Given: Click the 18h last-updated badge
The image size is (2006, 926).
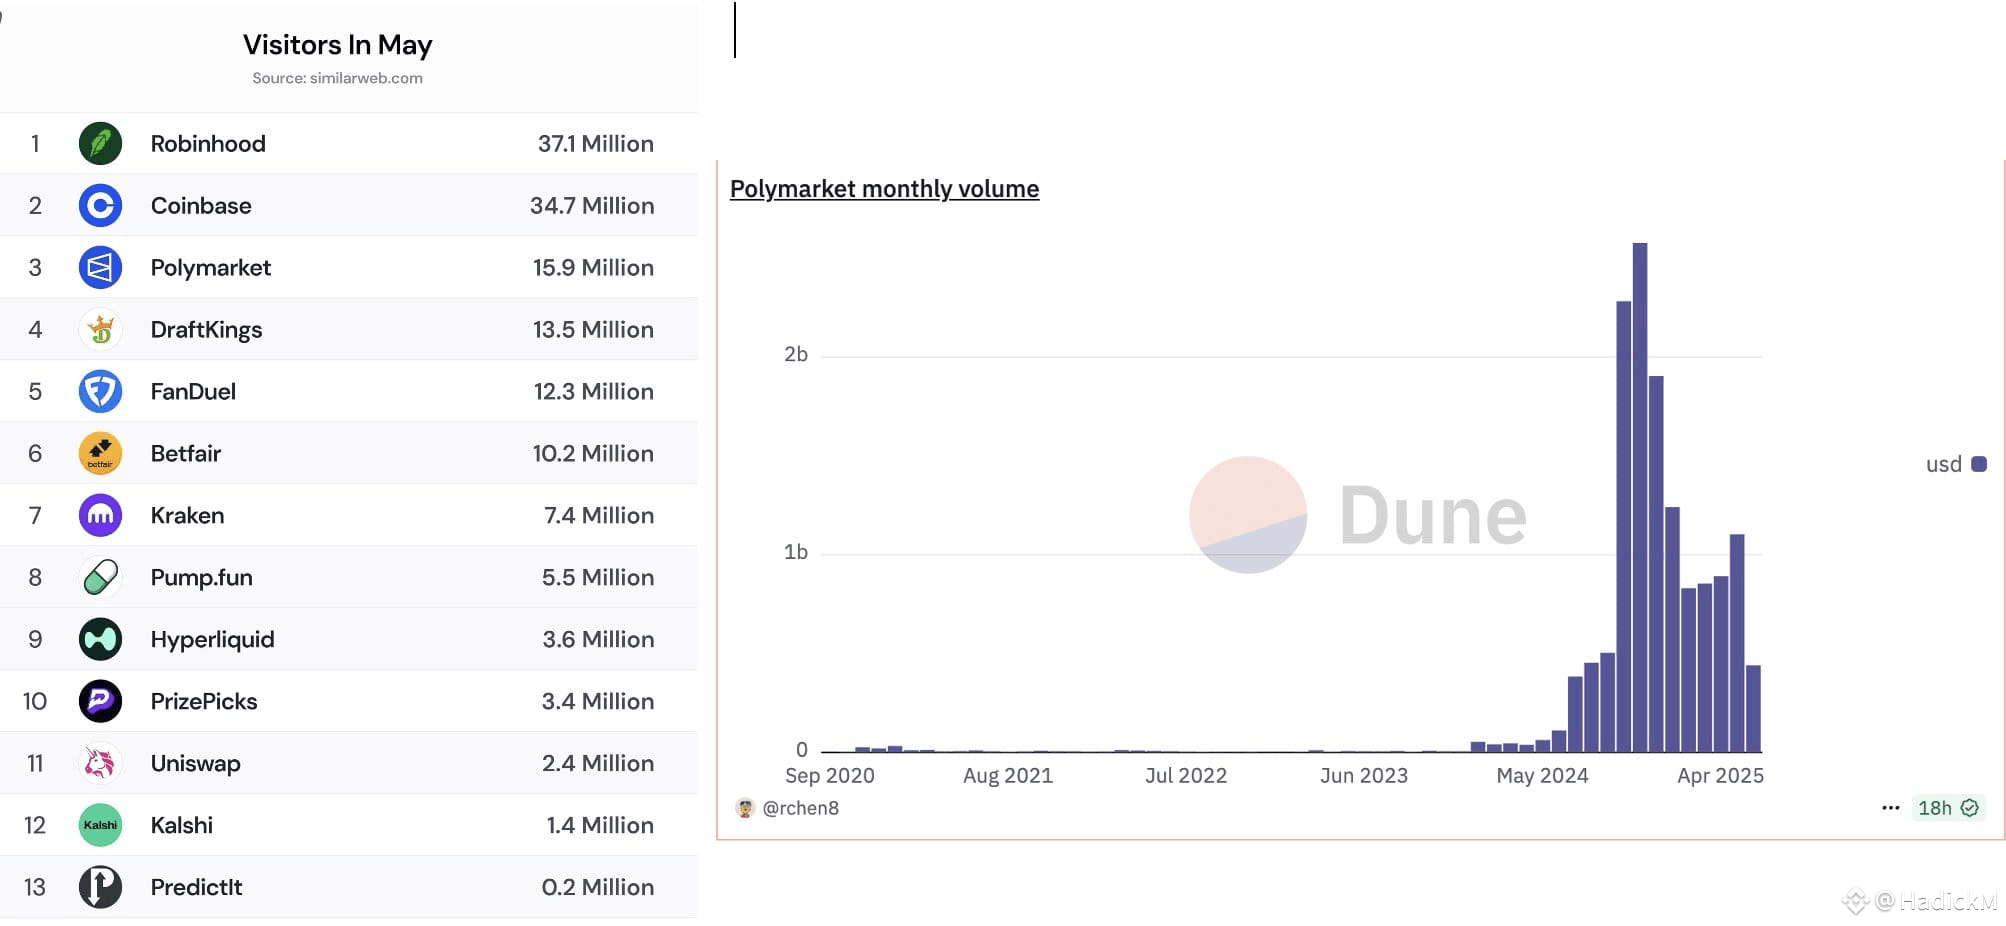Looking at the screenshot, I should pos(1948,808).
